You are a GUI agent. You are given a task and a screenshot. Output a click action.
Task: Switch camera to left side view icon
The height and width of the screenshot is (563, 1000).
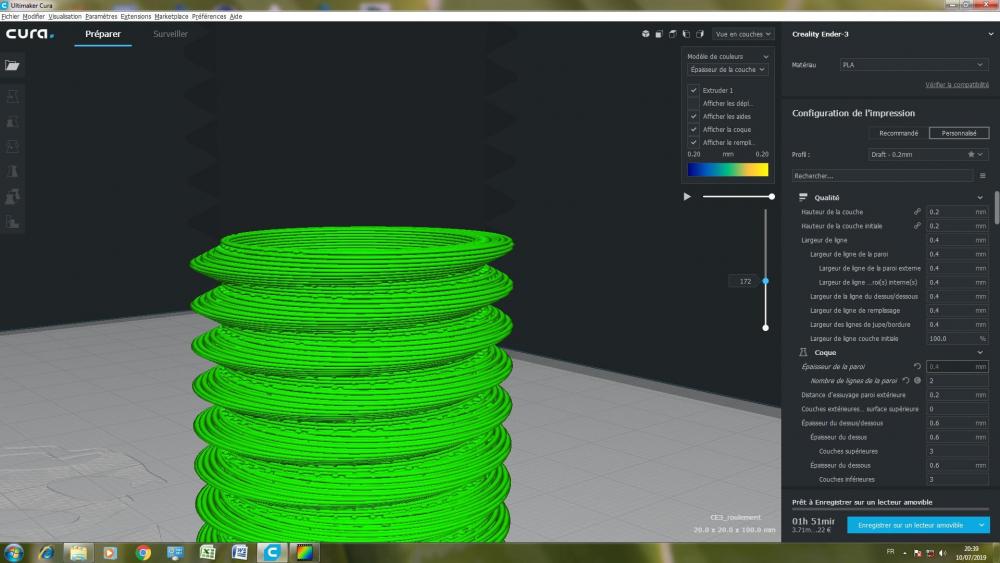[686, 34]
